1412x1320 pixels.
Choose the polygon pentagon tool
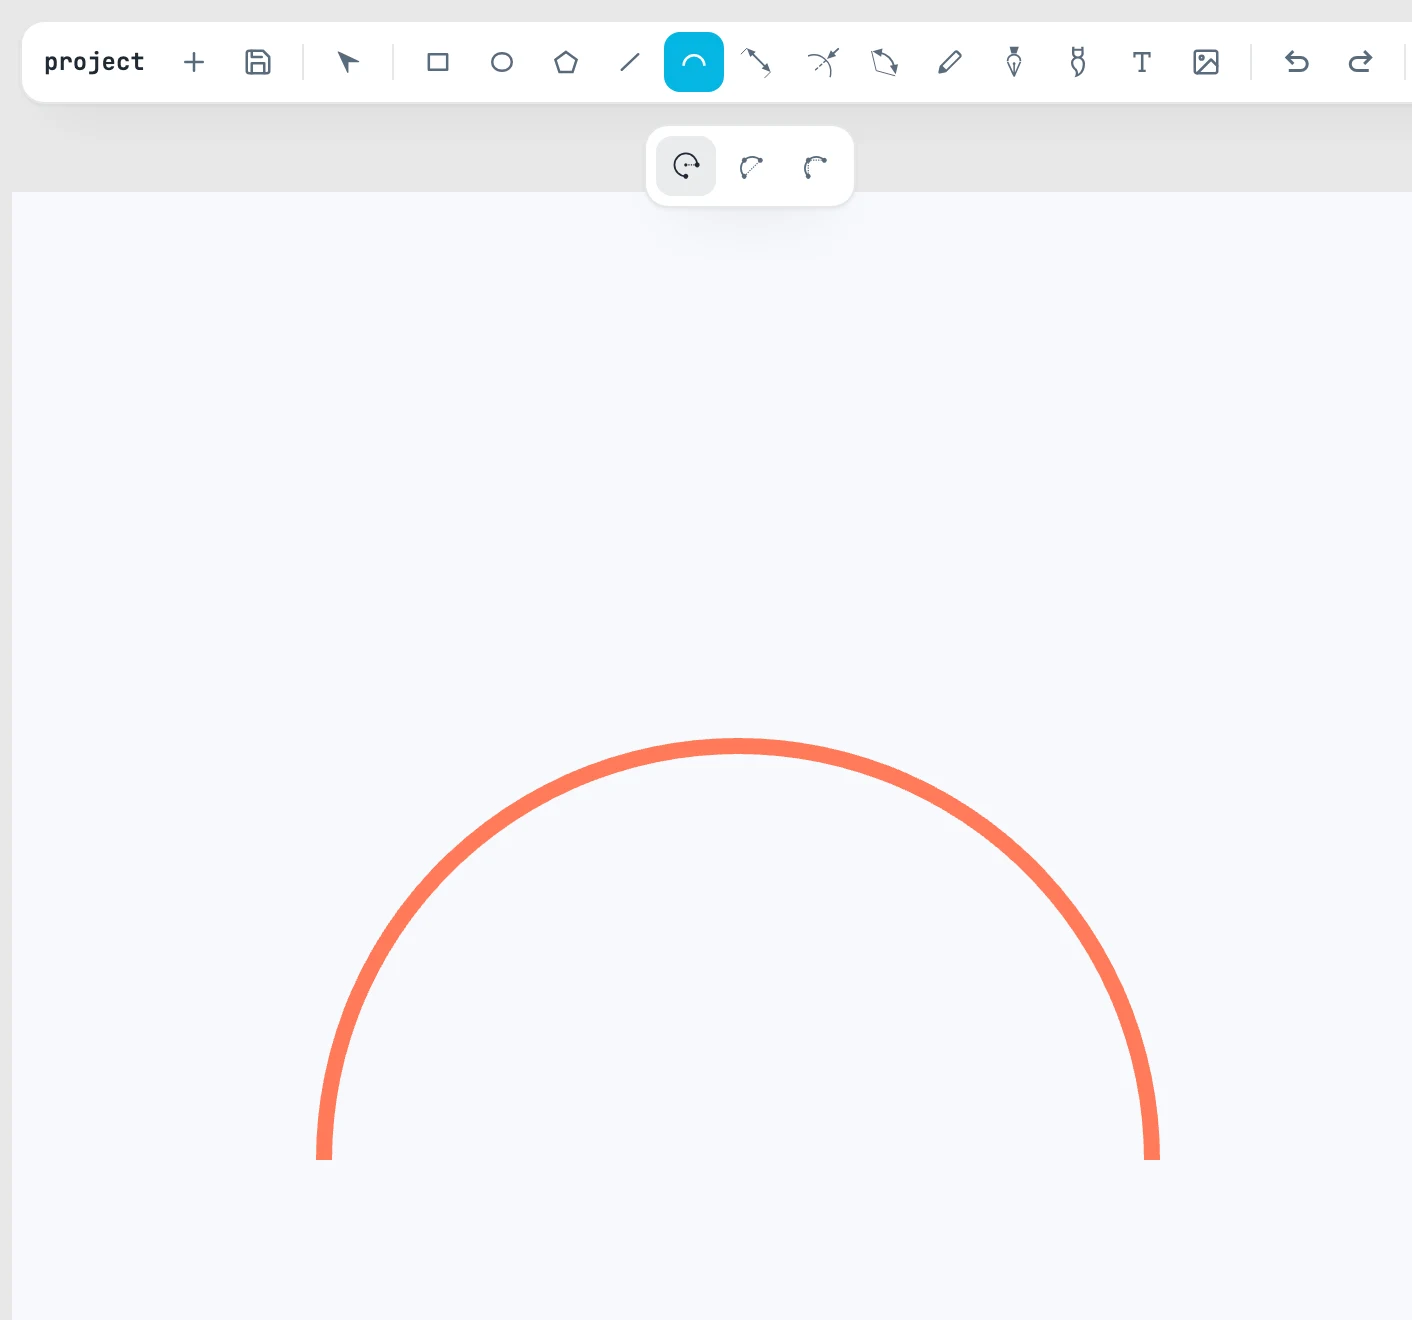coord(566,62)
